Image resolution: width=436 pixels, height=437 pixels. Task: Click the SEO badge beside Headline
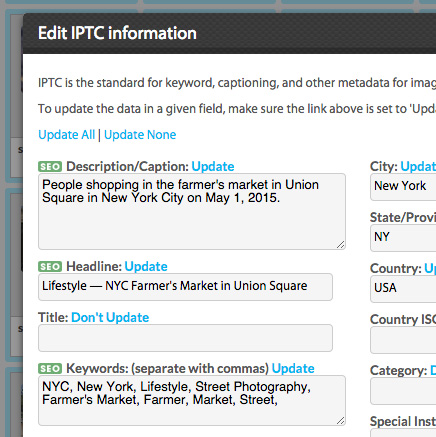tap(50, 266)
